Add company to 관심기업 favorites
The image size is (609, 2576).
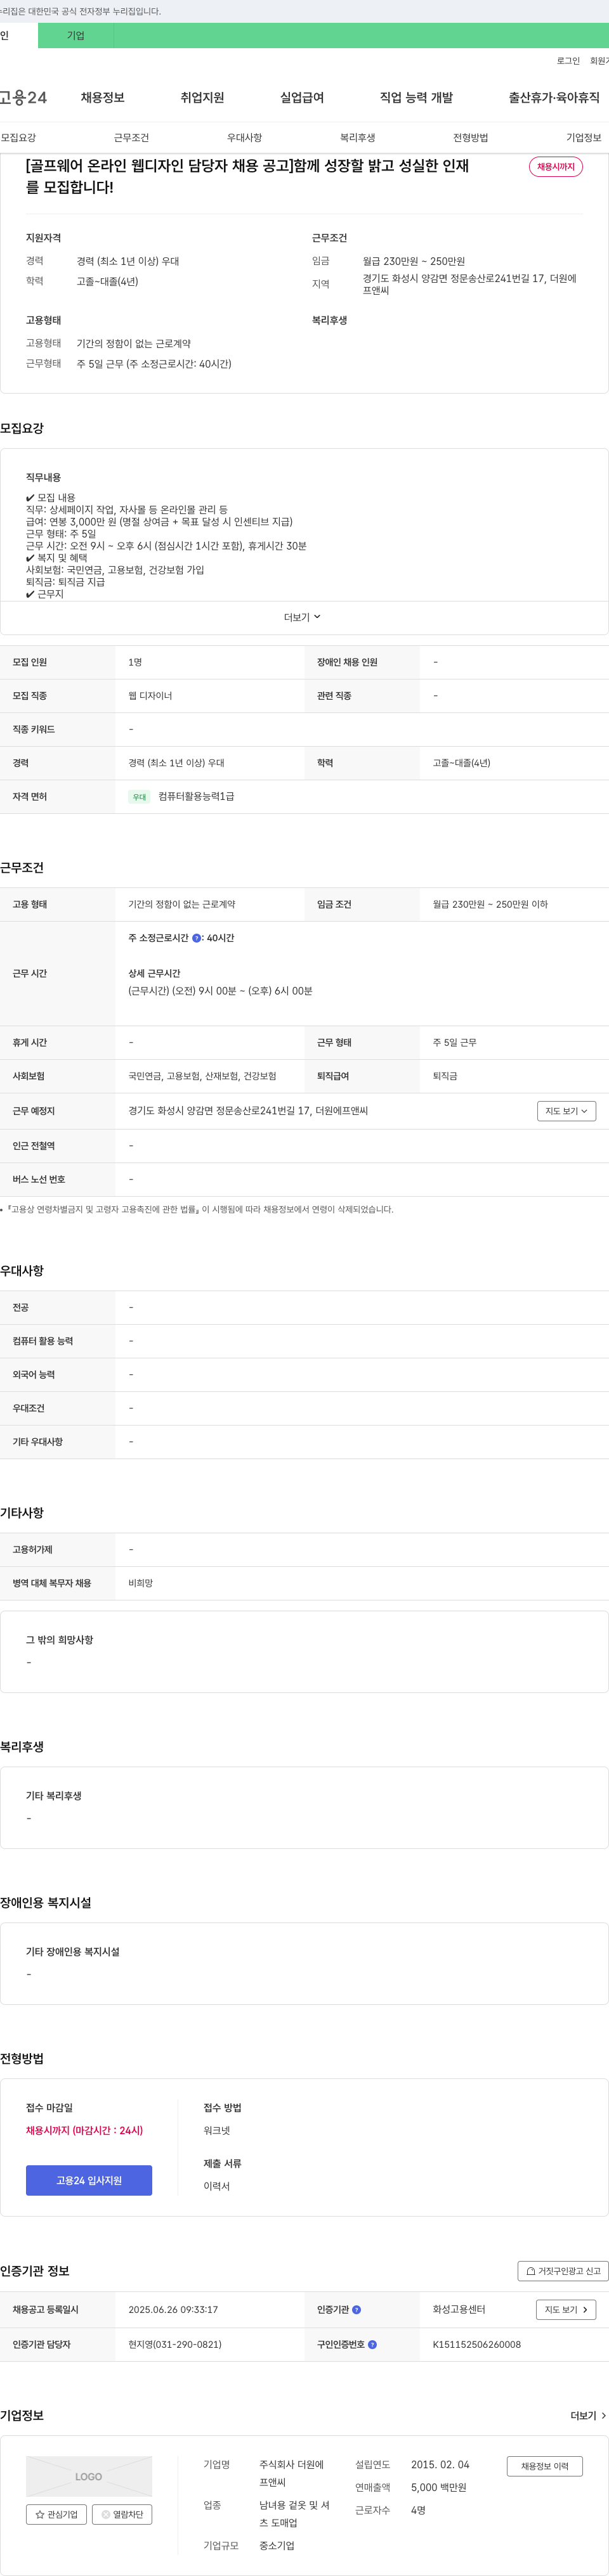[56, 2514]
